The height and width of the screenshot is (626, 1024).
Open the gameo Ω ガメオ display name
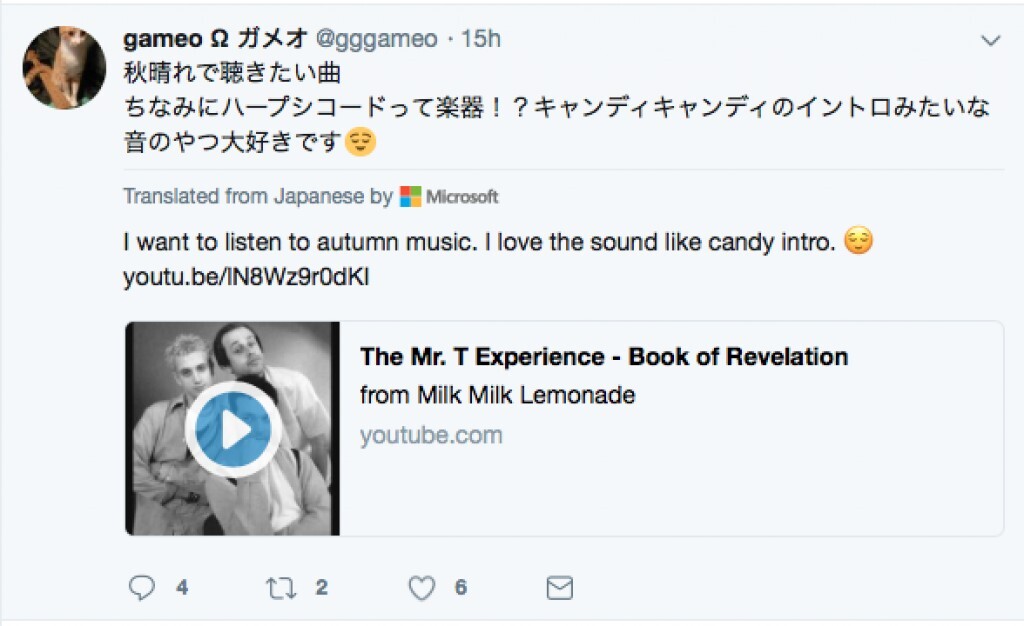click(215, 39)
